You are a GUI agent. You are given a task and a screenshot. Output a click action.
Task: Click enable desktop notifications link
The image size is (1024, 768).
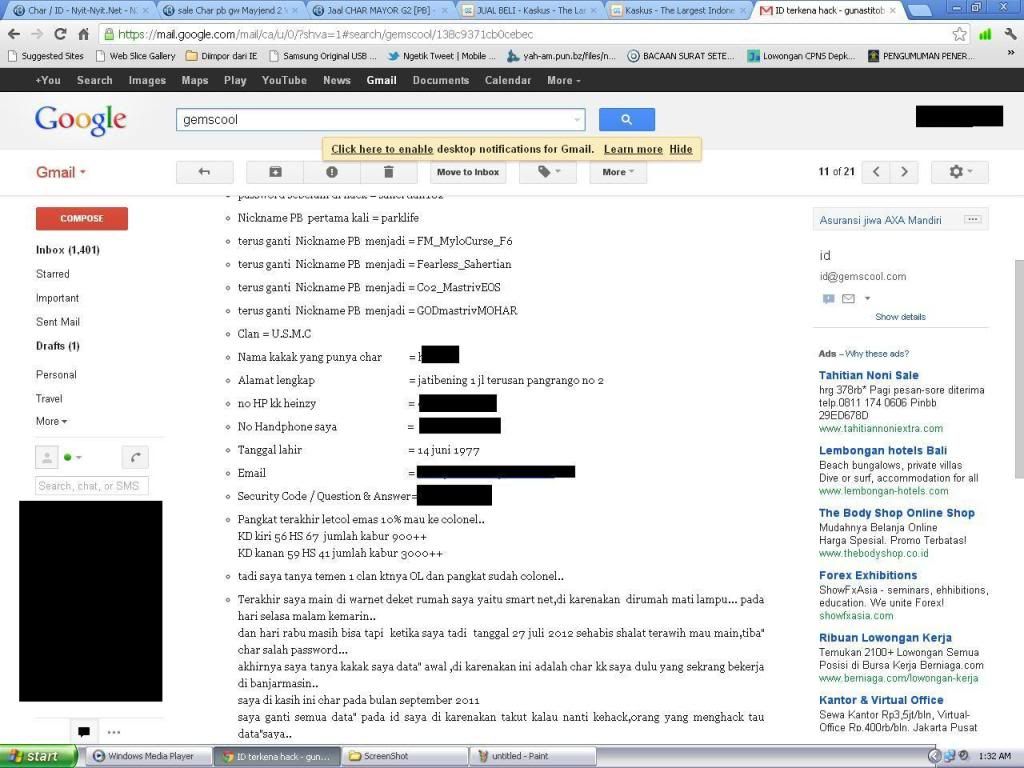click(382, 149)
